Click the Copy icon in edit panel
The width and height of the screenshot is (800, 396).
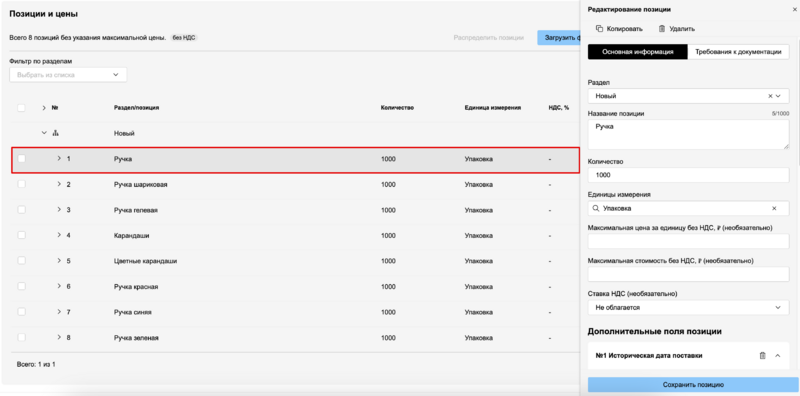599,29
